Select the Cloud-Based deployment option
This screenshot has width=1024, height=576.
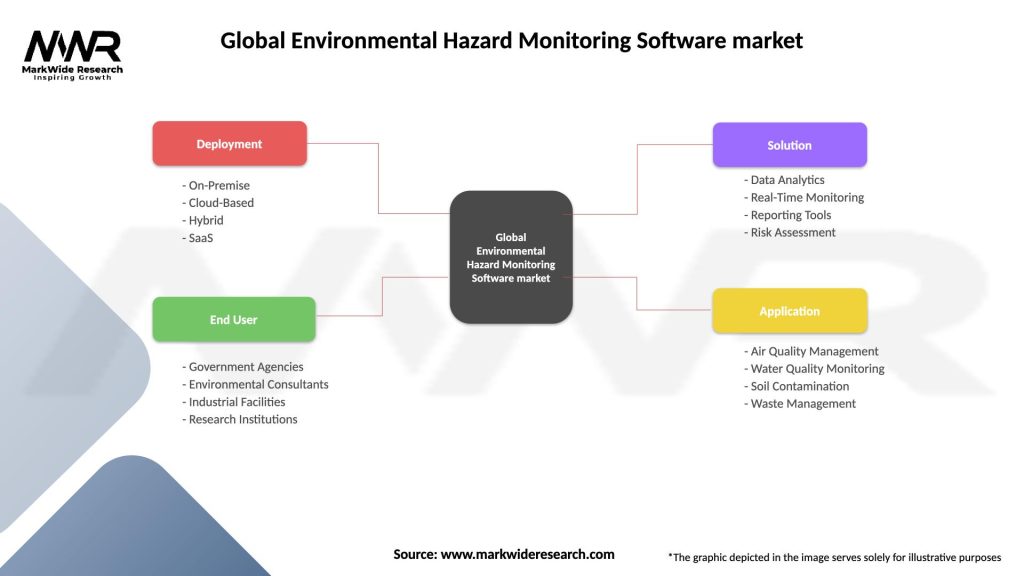pos(220,202)
